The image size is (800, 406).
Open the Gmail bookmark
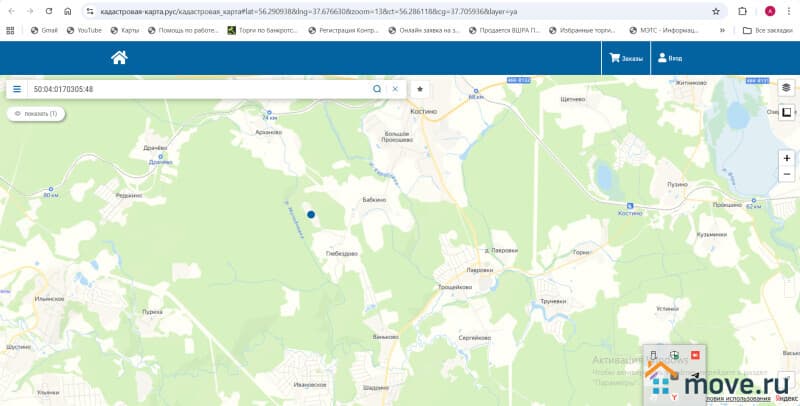coord(43,30)
